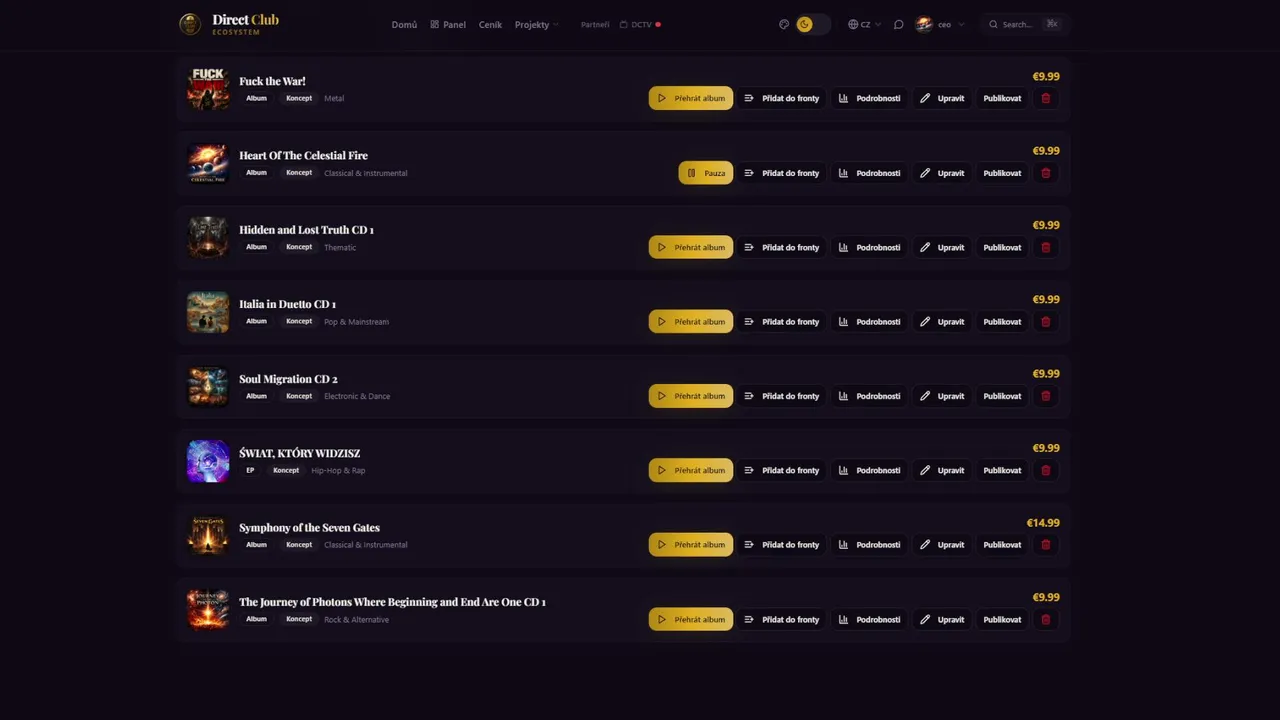Screen dimensions: 1280x720
Task: Publish the Journey of Photons album
Action: tap(1002, 619)
